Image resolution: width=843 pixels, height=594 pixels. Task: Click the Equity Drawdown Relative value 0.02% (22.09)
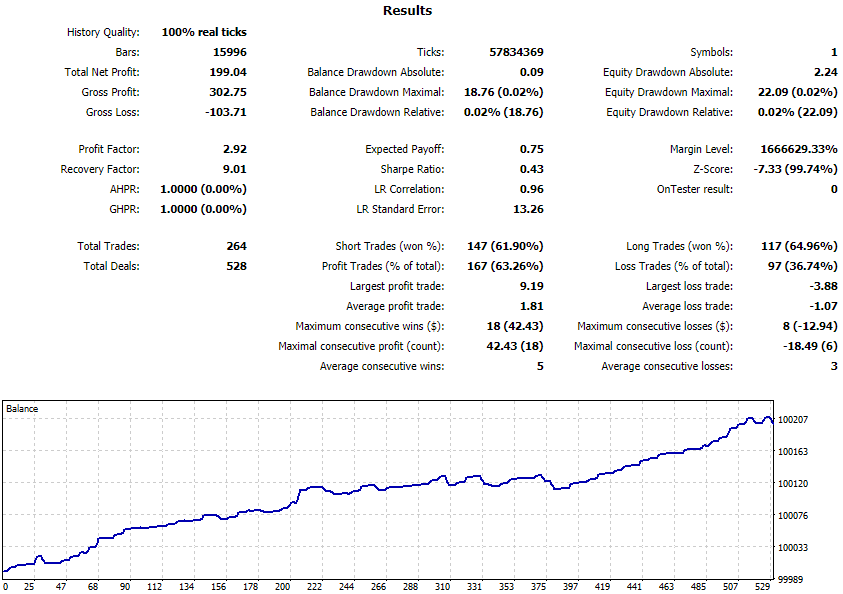798,112
